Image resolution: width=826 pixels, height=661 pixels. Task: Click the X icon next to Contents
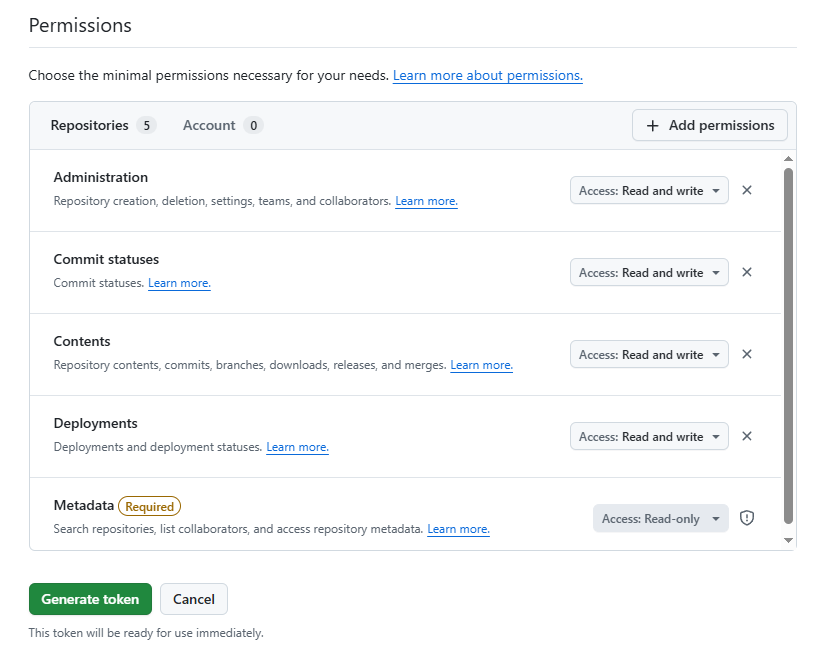point(747,354)
